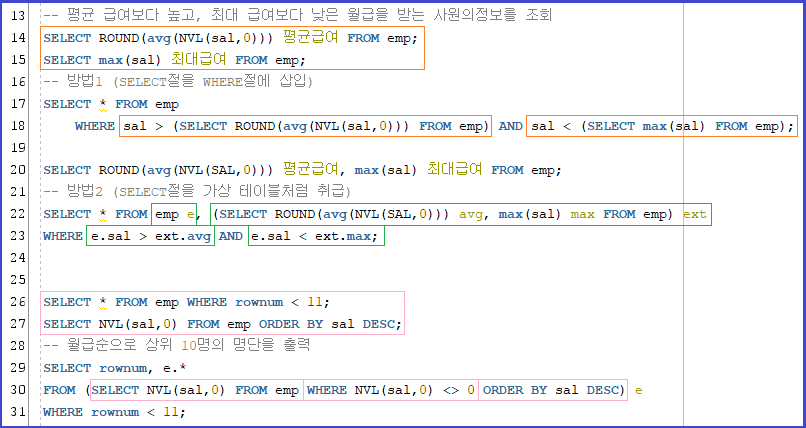Click the AND keyword on line 23
Screen dimensions: 806x428
tap(231, 236)
